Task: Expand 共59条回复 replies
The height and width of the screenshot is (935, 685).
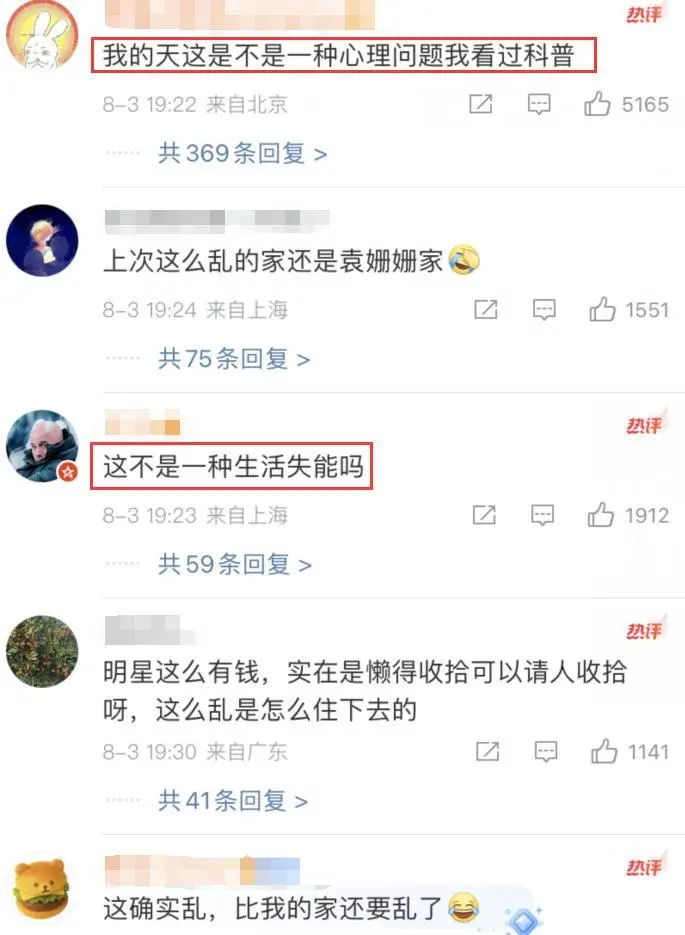Action: [x=234, y=564]
